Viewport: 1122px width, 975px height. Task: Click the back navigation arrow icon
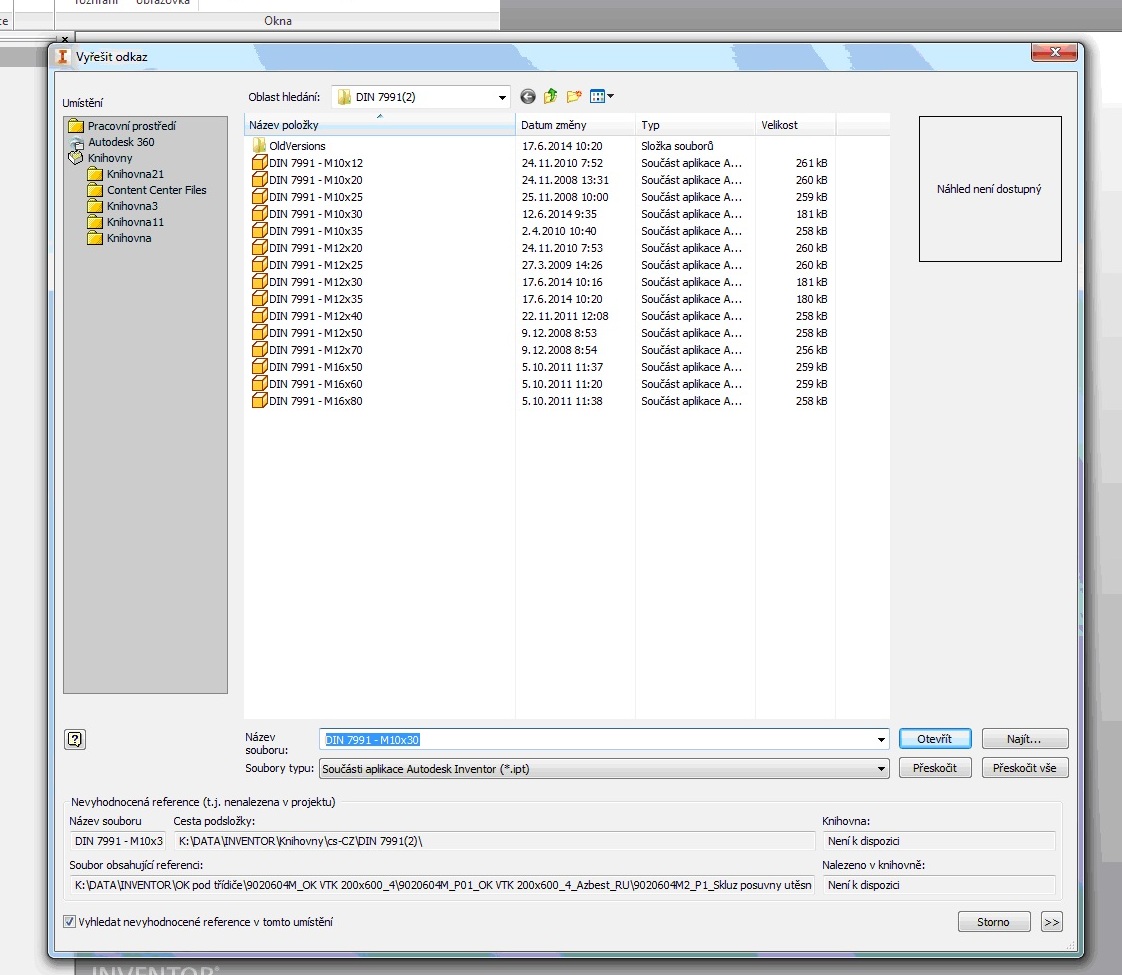click(x=527, y=97)
